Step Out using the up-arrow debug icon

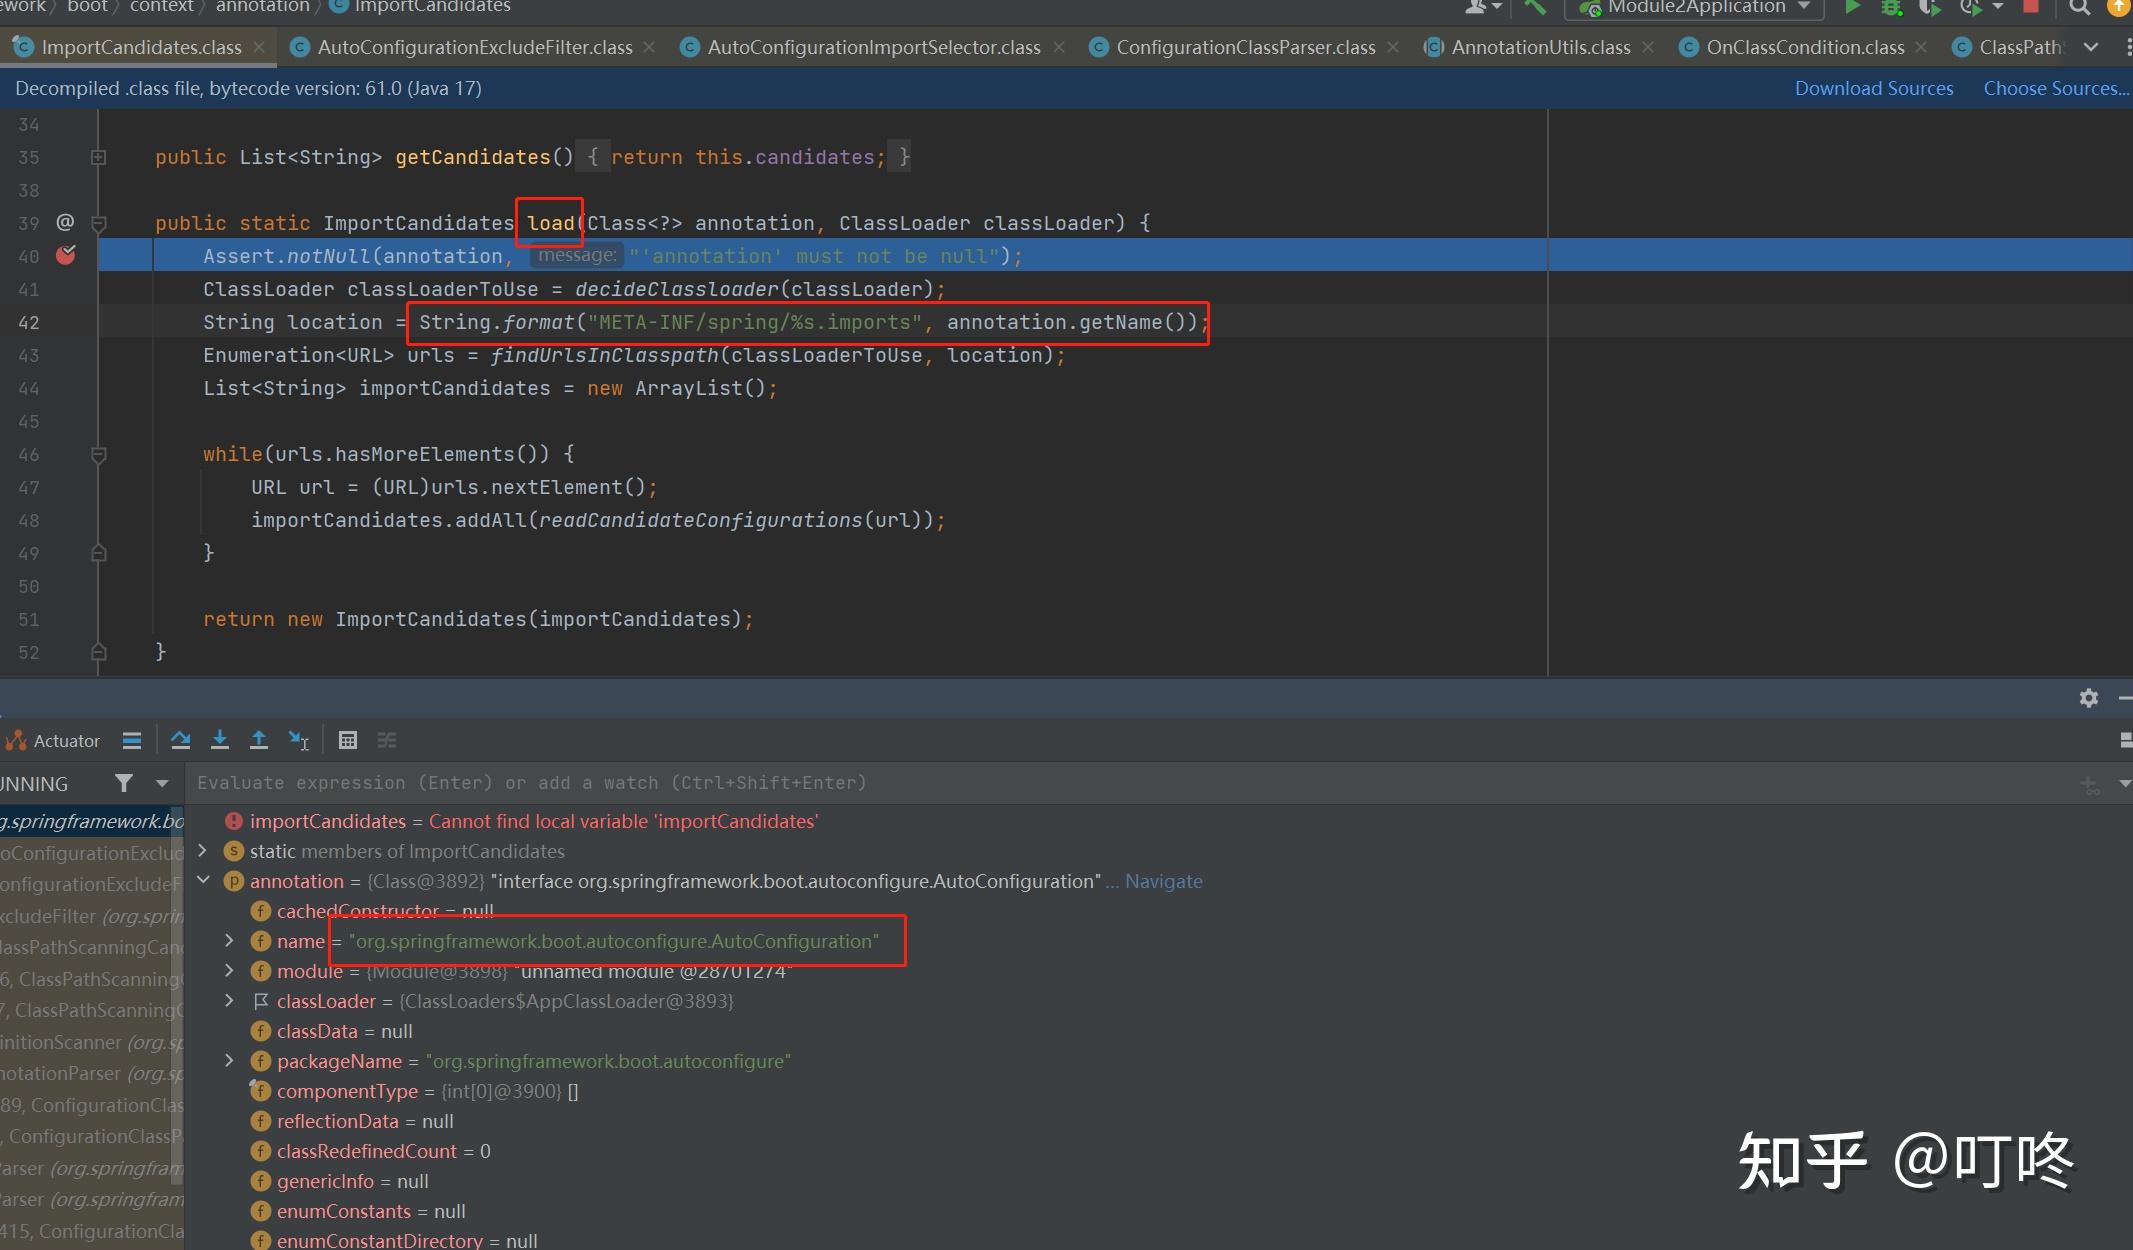point(259,740)
